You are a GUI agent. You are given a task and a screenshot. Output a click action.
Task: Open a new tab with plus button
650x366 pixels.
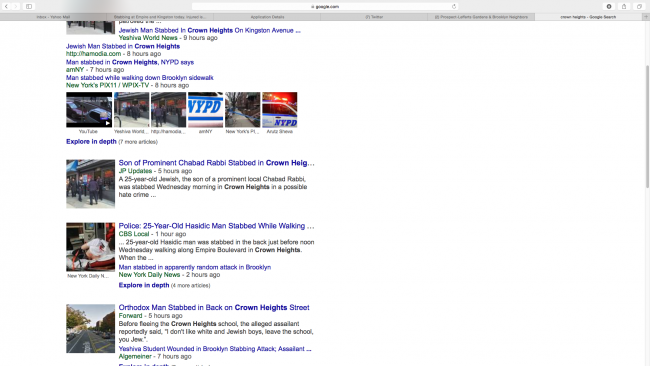(x=646, y=17)
